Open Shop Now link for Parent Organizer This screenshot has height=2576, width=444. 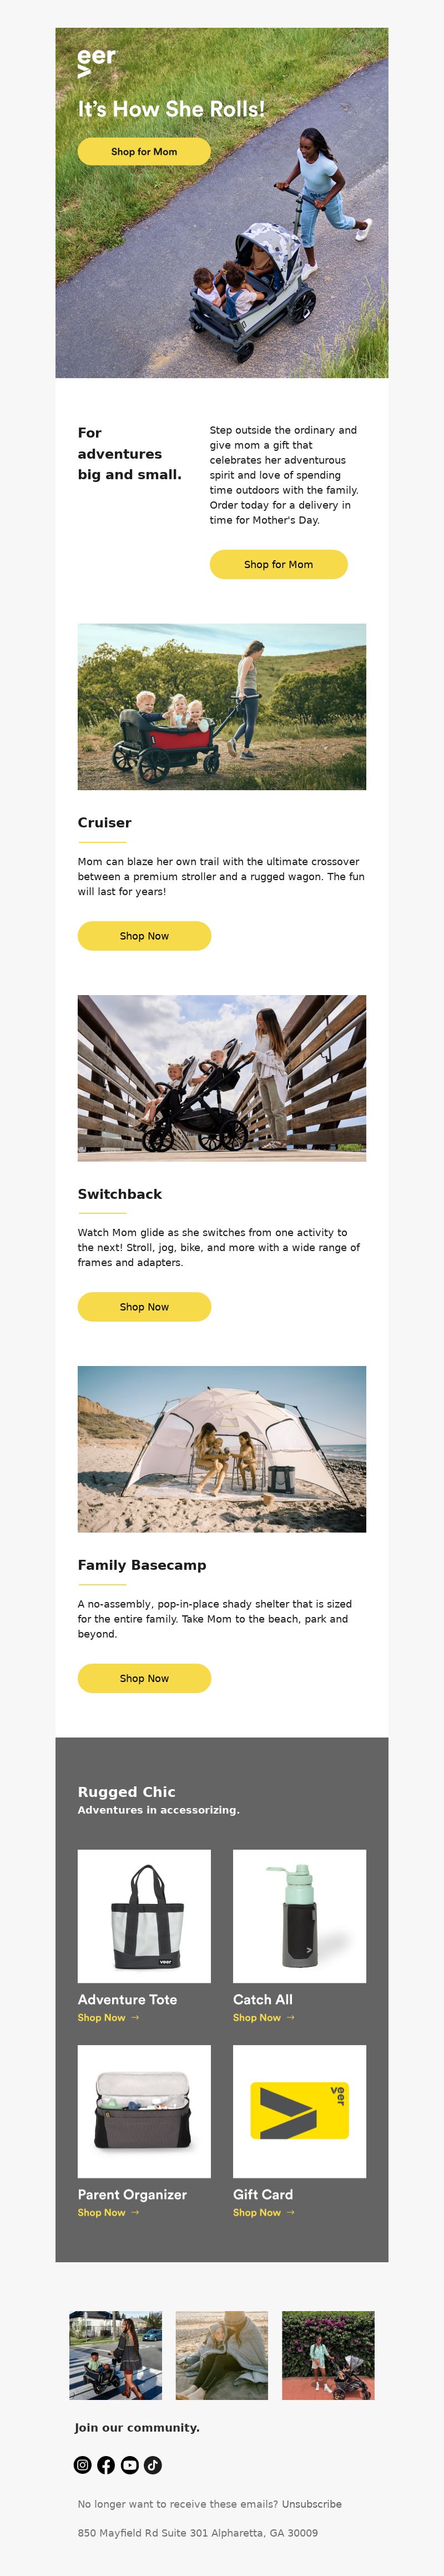click(x=108, y=2212)
